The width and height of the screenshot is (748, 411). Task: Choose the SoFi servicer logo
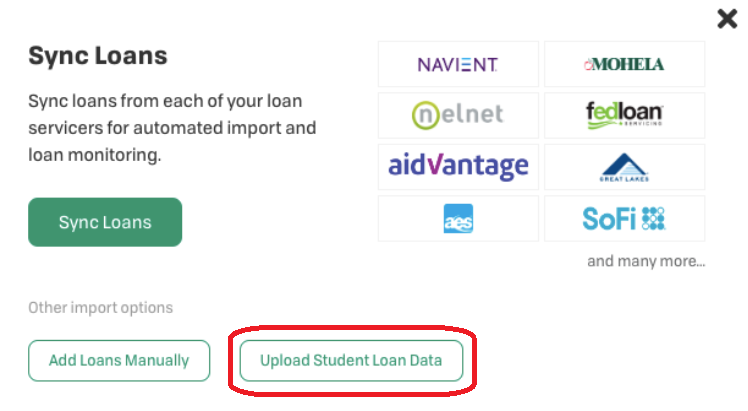624,219
